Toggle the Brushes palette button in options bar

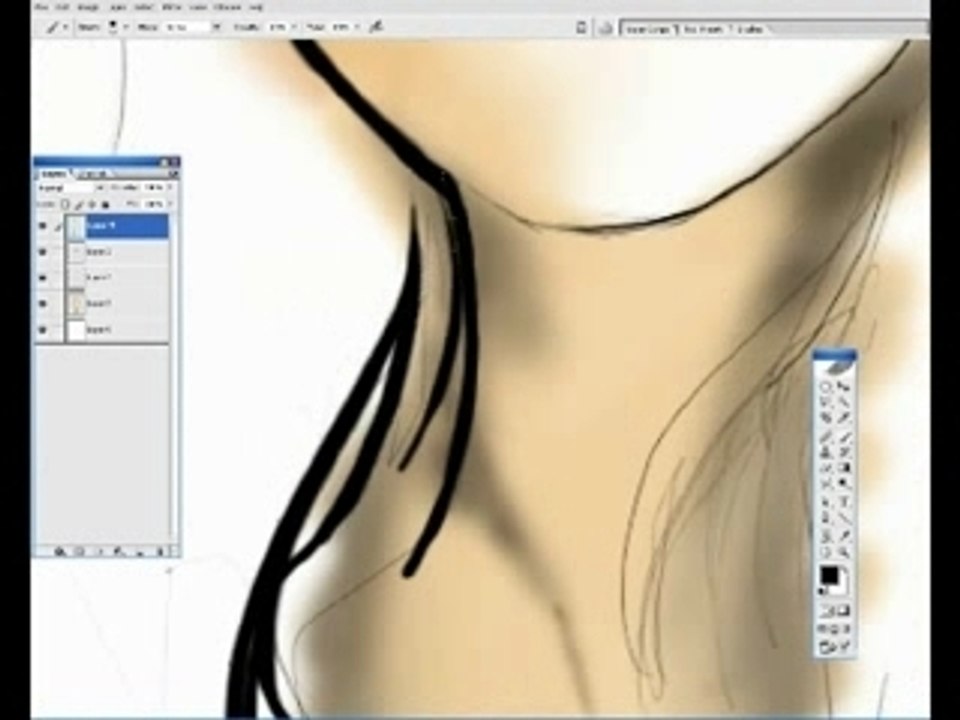[x=582, y=28]
